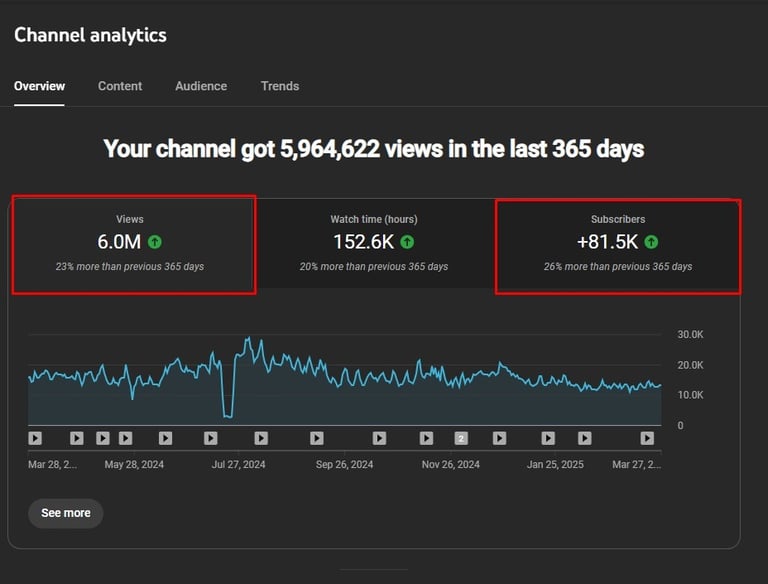The image size is (768, 584).
Task: Click '26% more than previous 365 days'
Action: coord(618,267)
